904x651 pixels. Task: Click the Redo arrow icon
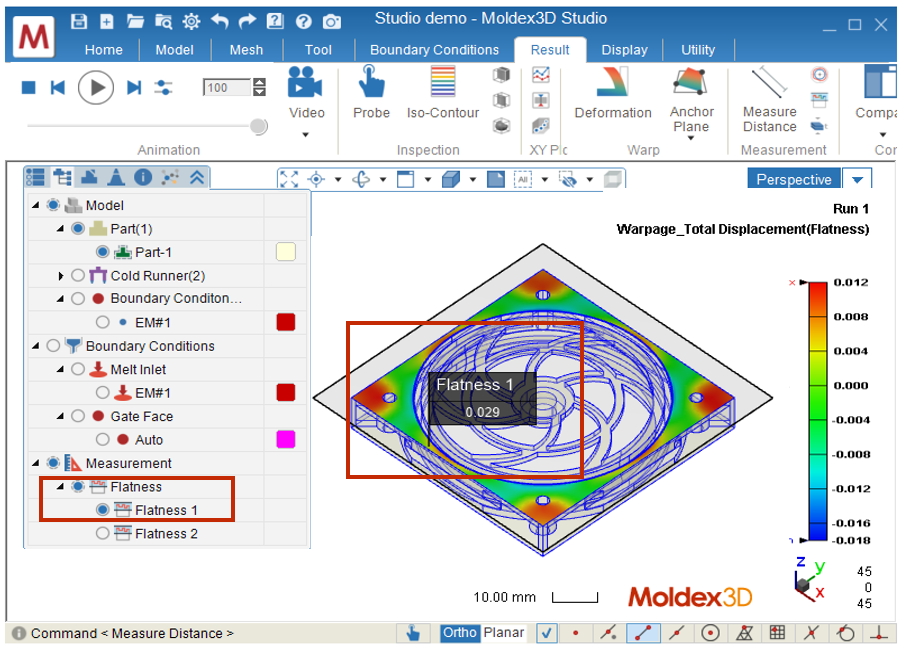tap(247, 22)
